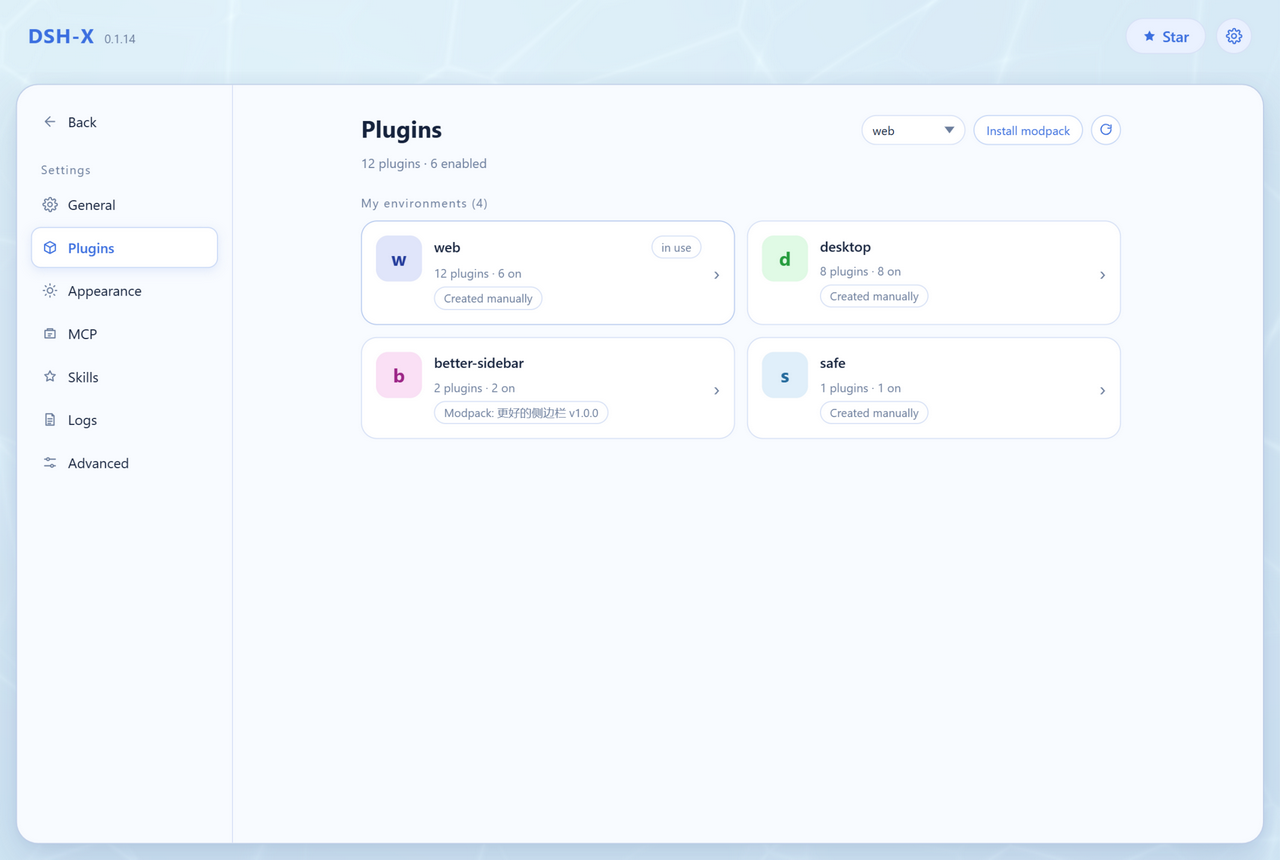The width and height of the screenshot is (1280, 860).
Task: Click the version number 0.1.14
Action: point(120,39)
